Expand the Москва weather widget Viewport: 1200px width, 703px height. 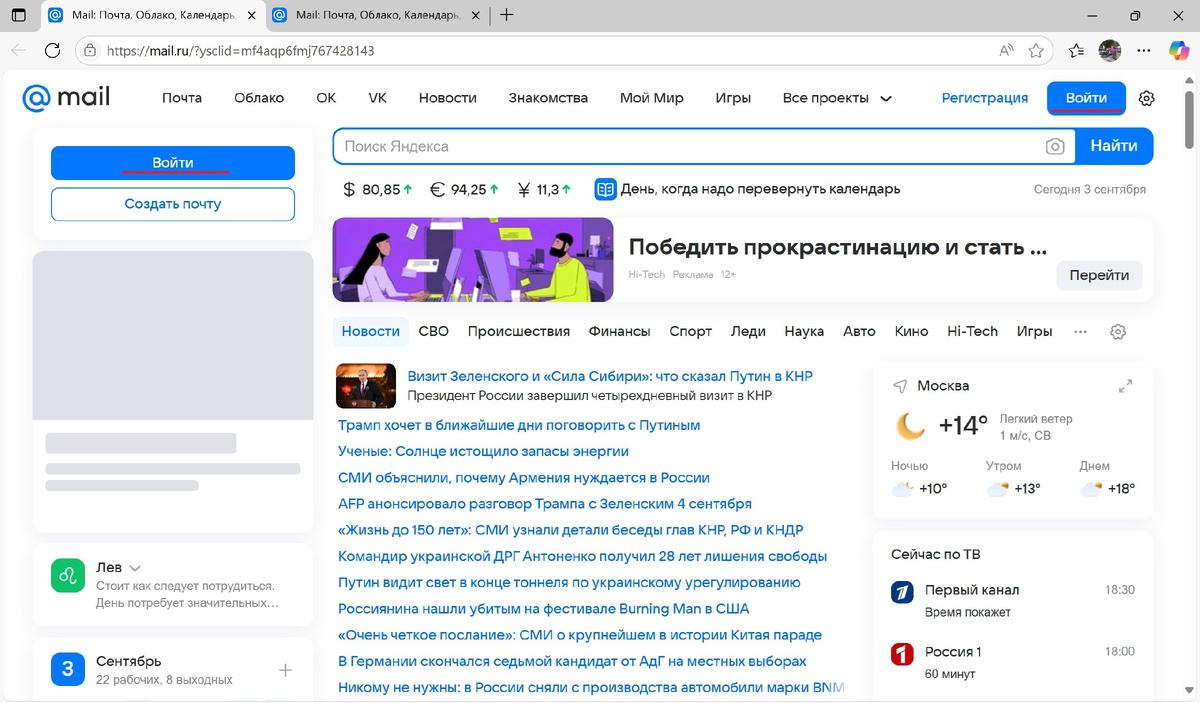(x=1125, y=385)
